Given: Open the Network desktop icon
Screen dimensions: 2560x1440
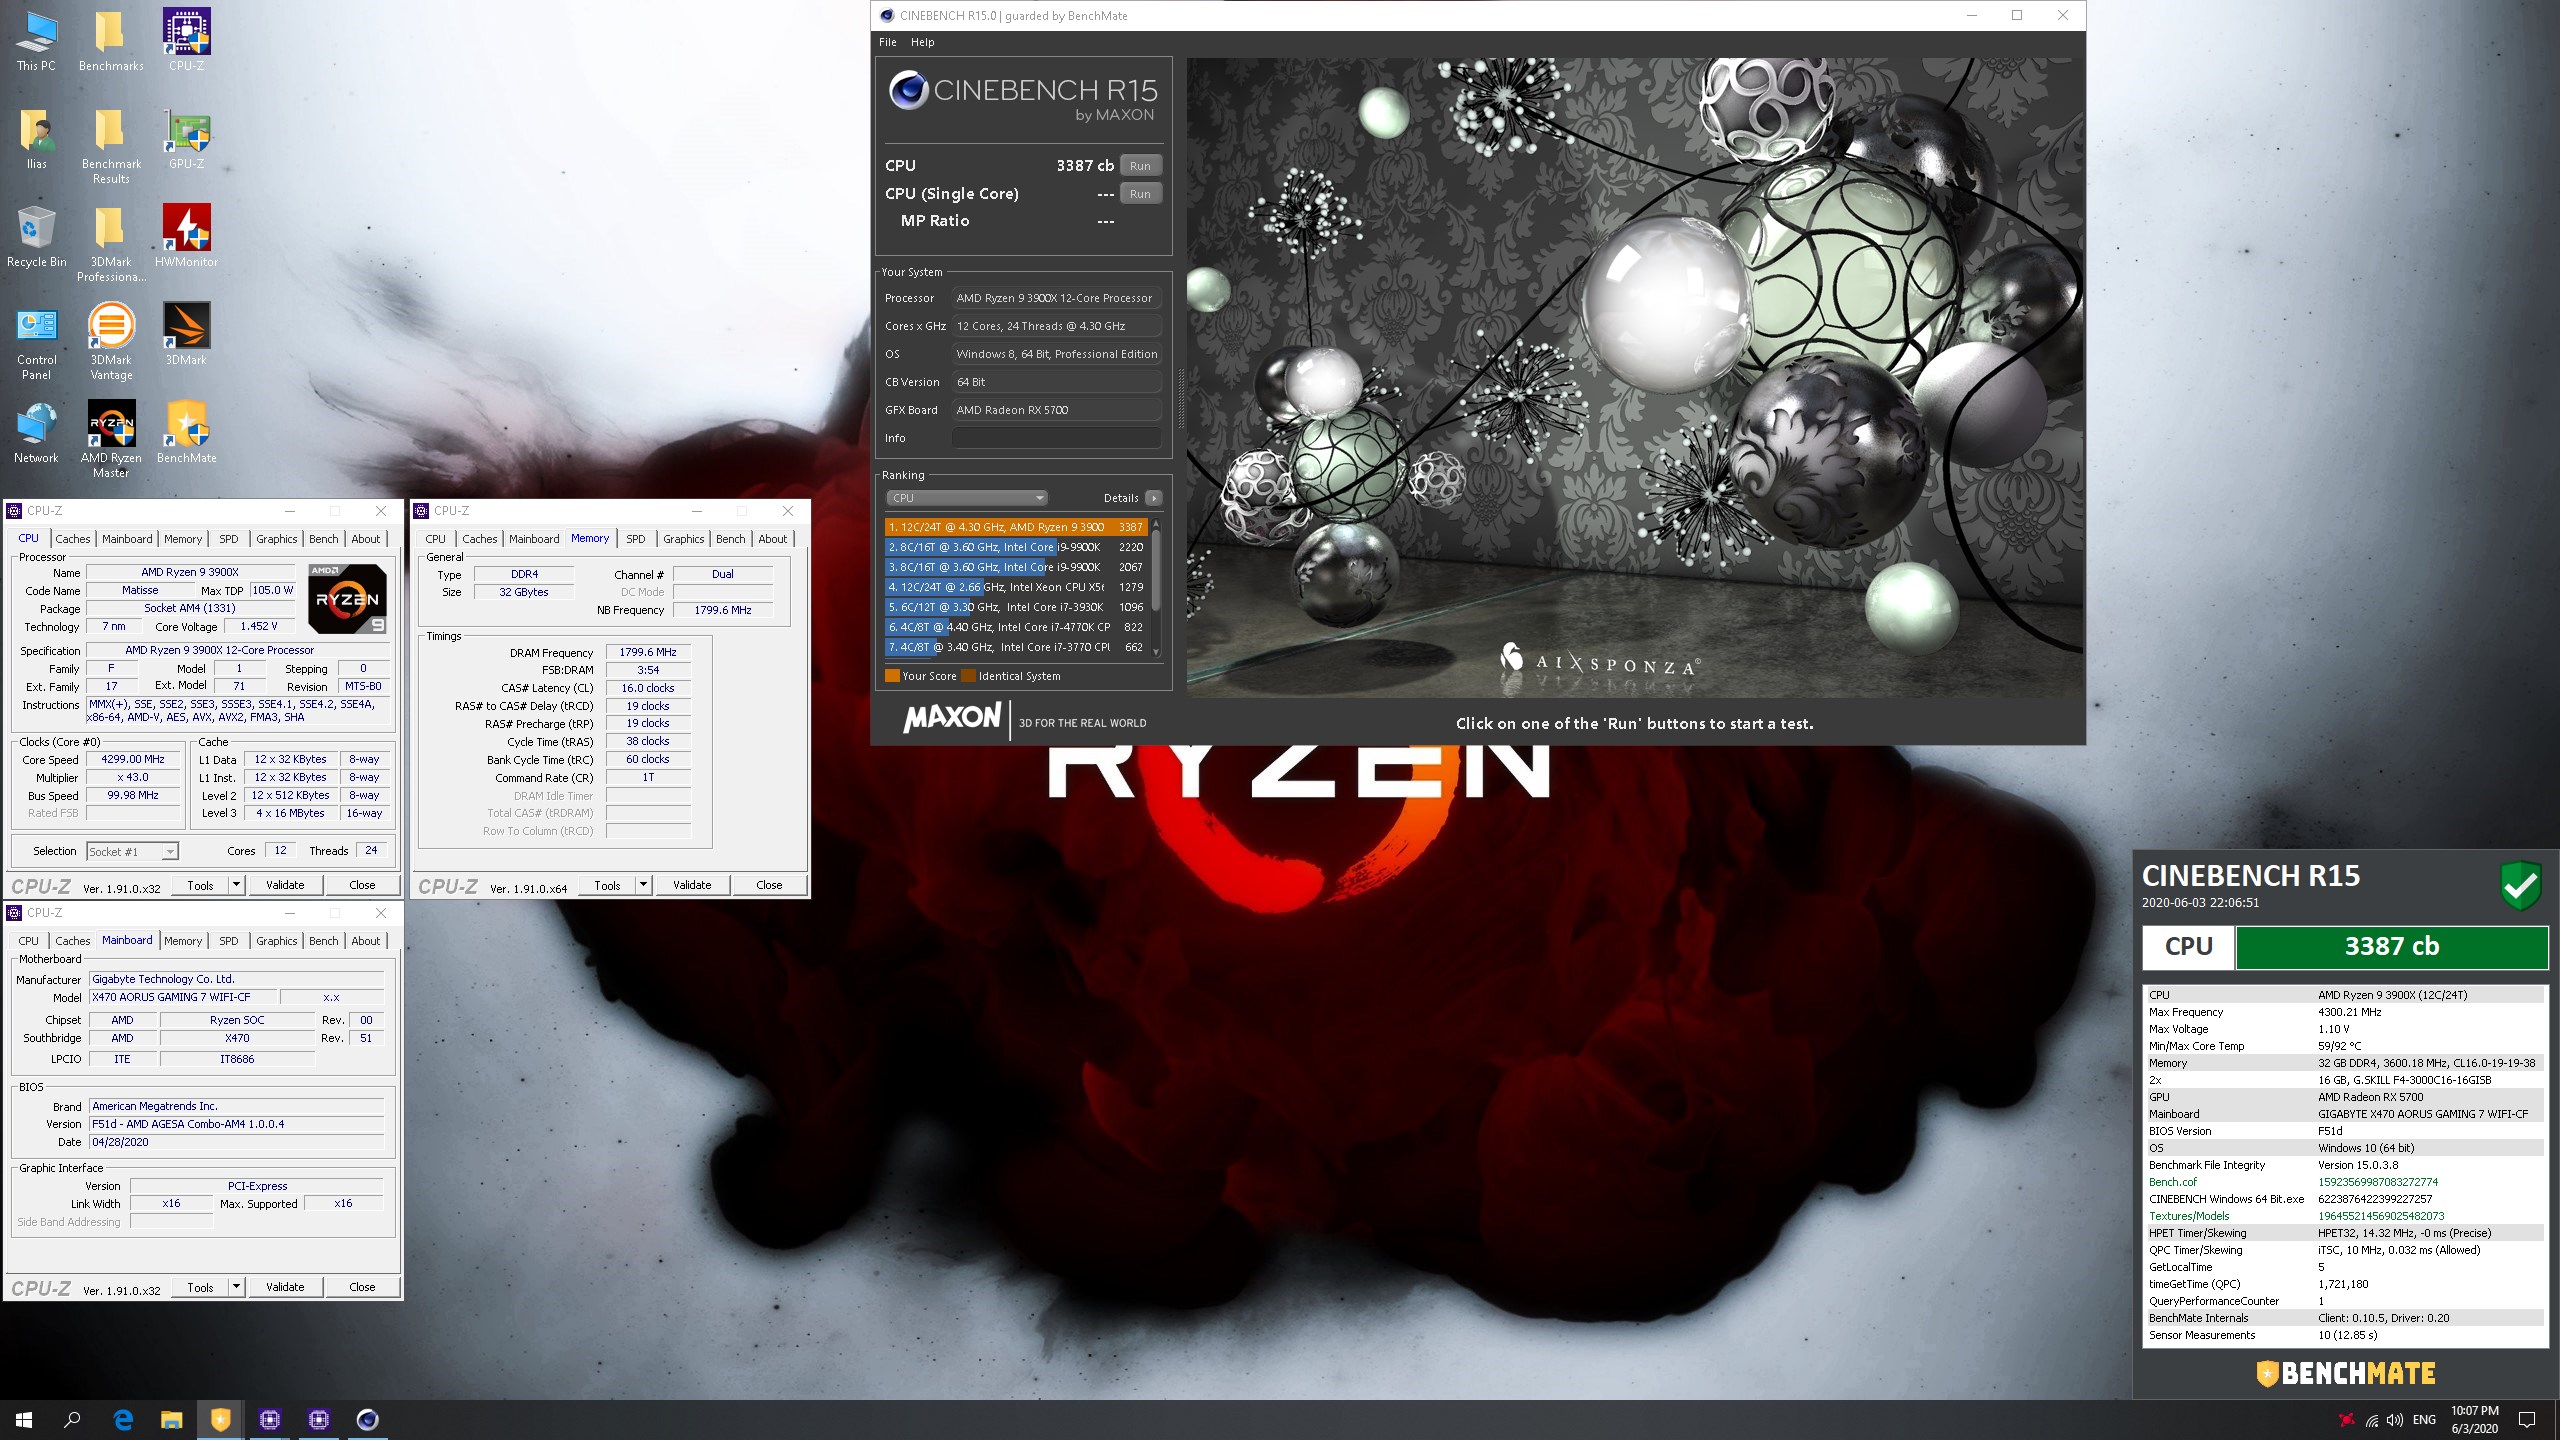Looking at the screenshot, I should 36,432.
